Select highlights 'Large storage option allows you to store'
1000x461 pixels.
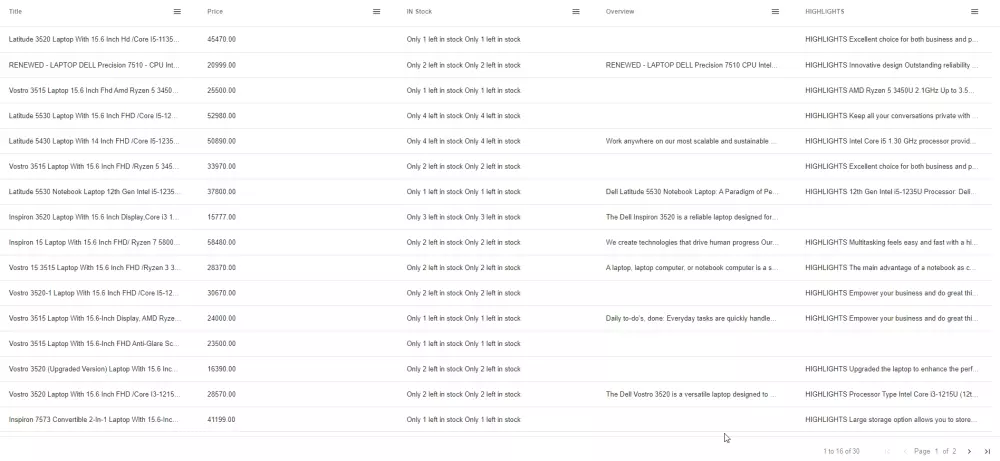click(x=892, y=420)
